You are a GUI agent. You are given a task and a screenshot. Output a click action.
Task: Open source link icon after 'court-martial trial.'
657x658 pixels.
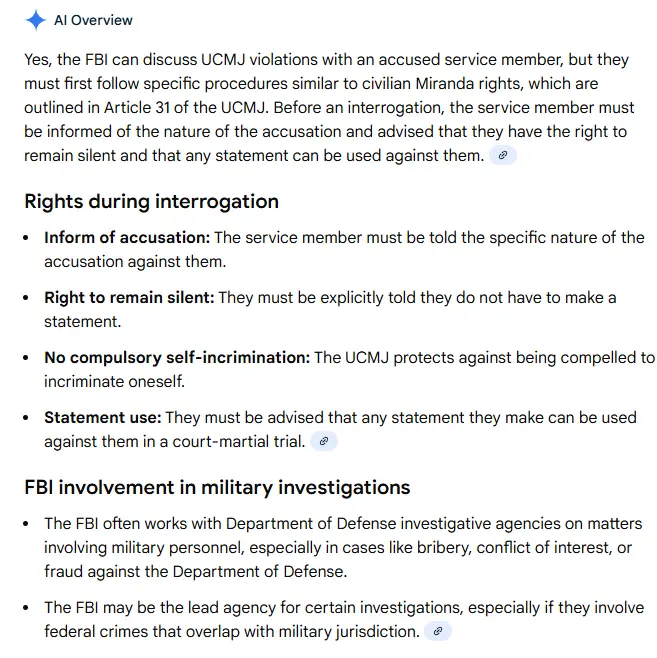[x=323, y=441]
